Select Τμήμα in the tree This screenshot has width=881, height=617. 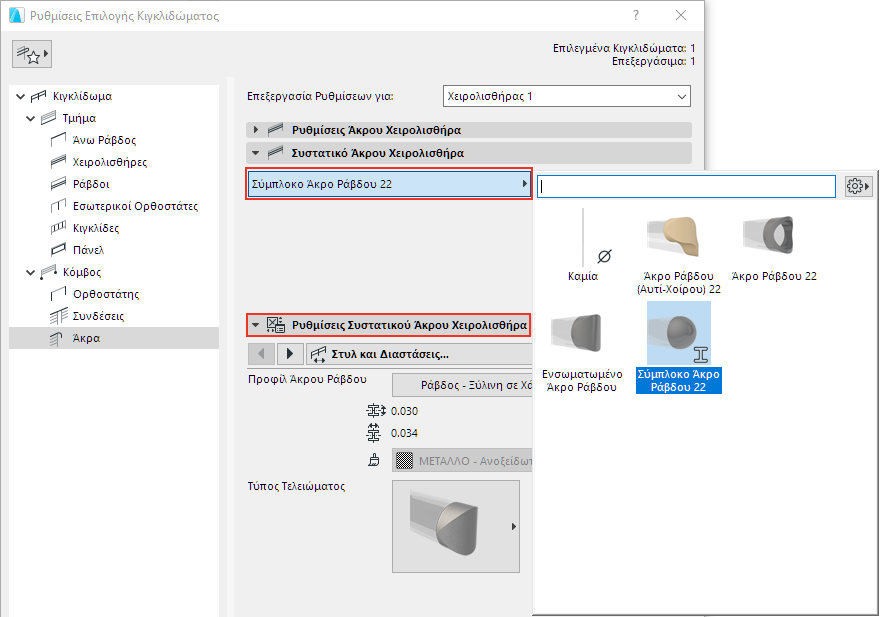[x=79, y=118]
